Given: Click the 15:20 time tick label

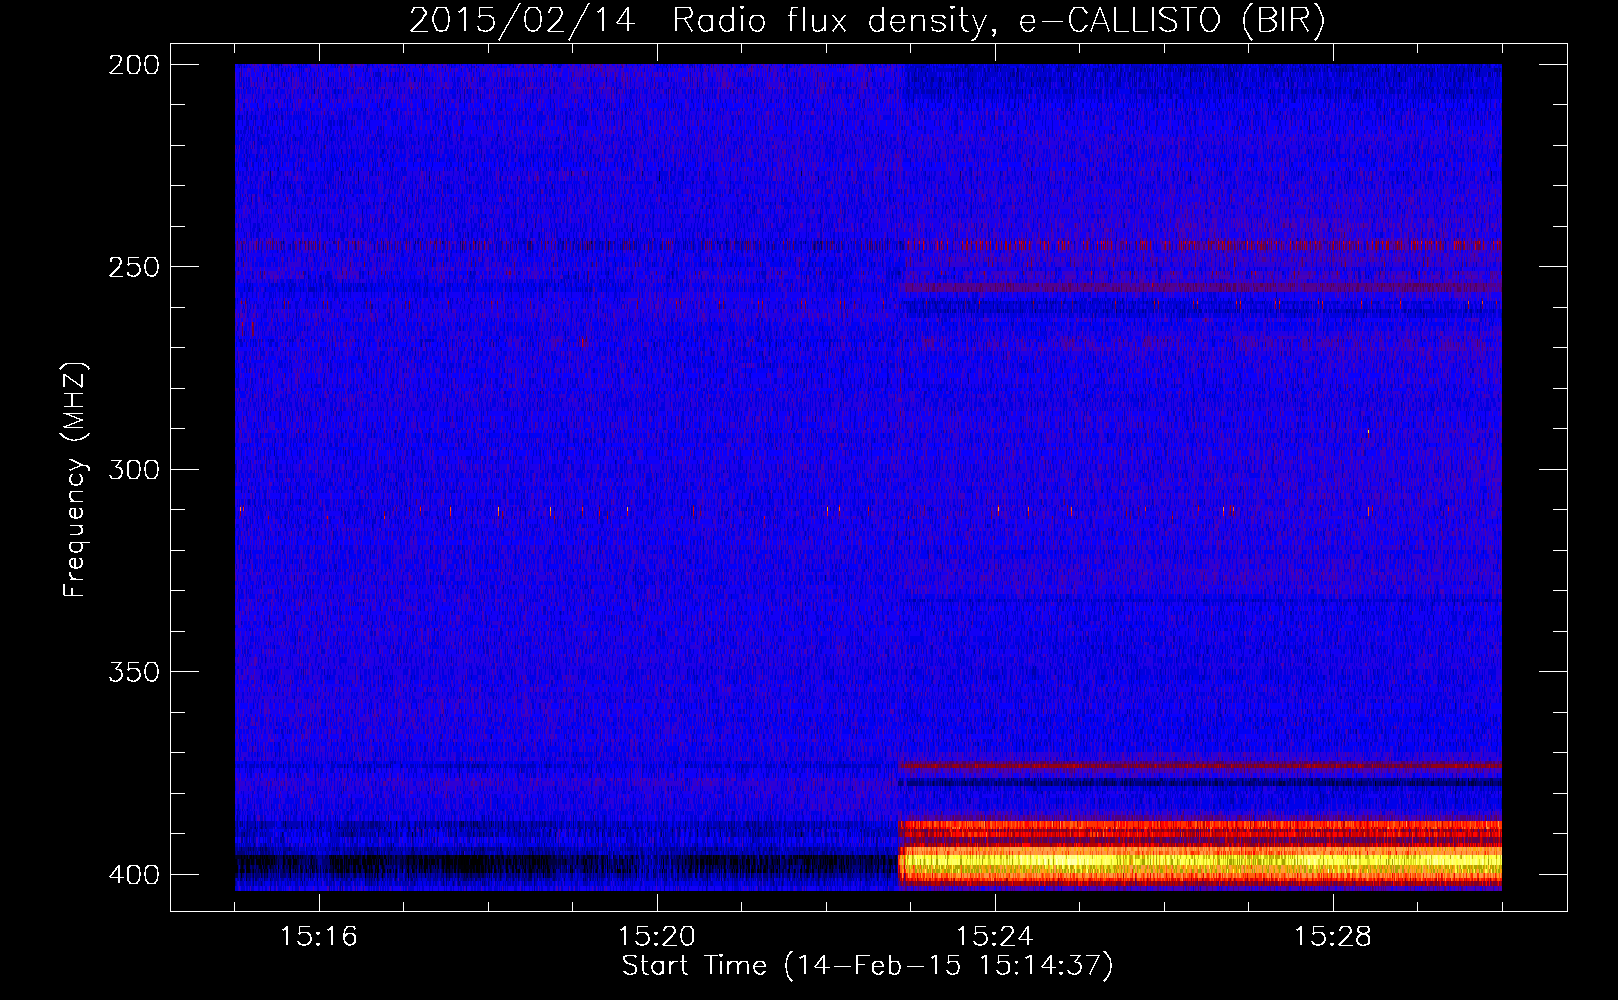Looking at the screenshot, I should pos(657,937).
